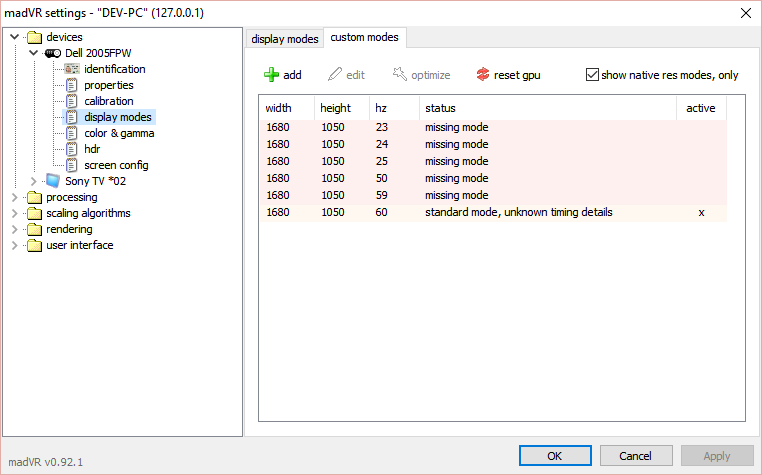Click the Dell 2005FPW device icon
762x475 pixels.
click(x=53, y=53)
